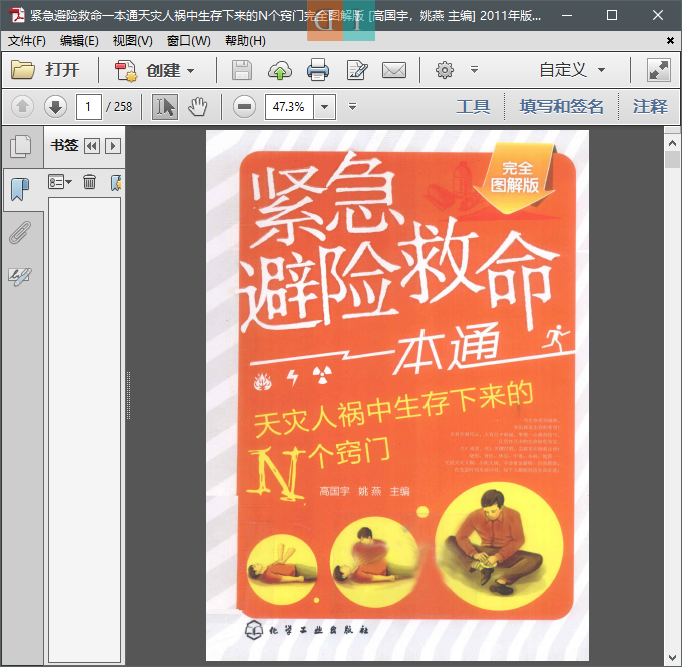
Task: Click the 打开 label in the toolbar
Action: click(62, 70)
